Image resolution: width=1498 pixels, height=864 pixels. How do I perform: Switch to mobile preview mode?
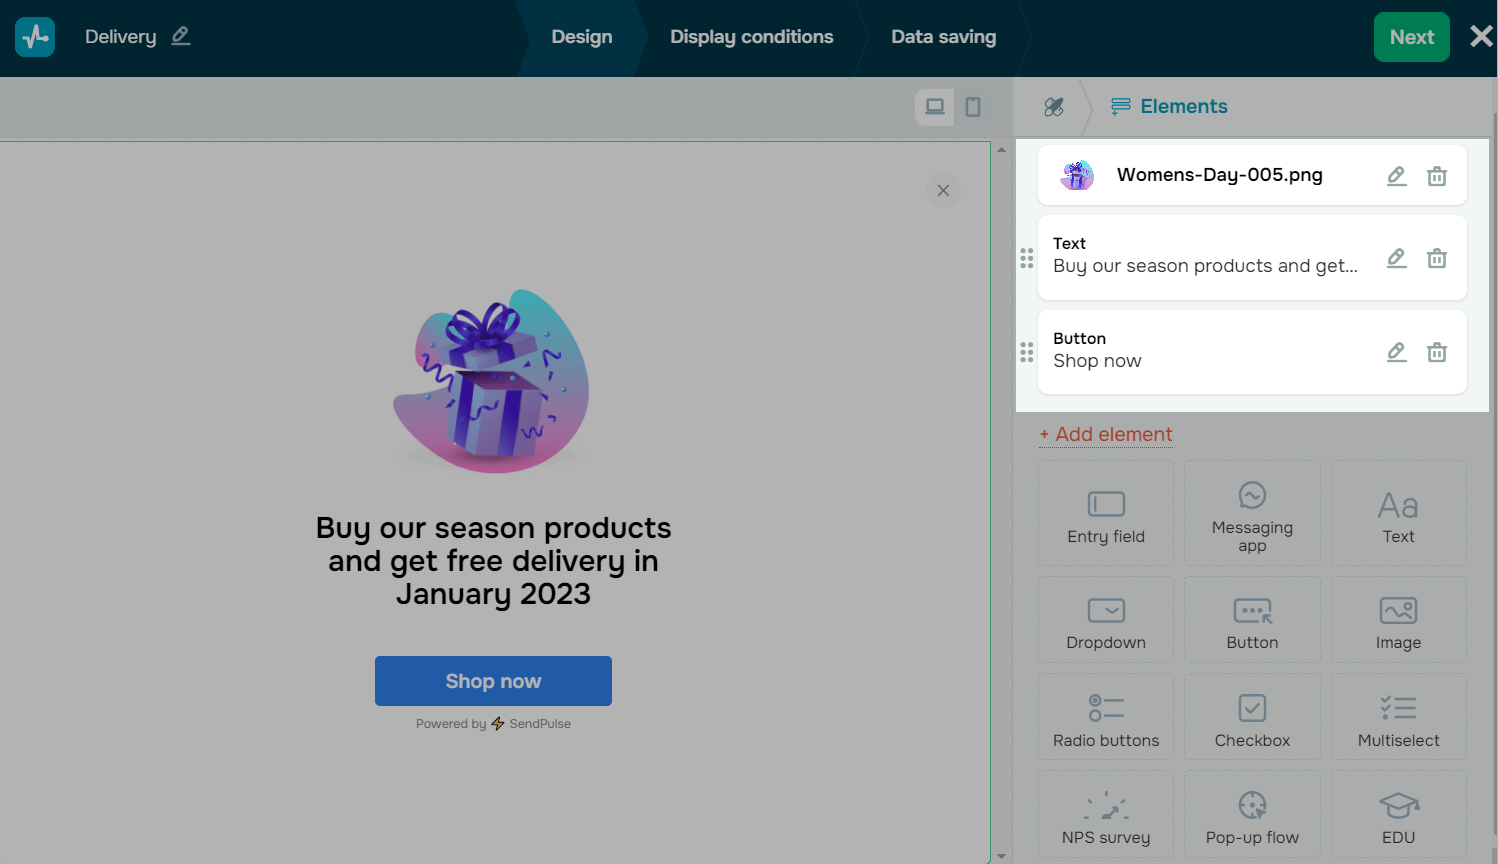(972, 107)
